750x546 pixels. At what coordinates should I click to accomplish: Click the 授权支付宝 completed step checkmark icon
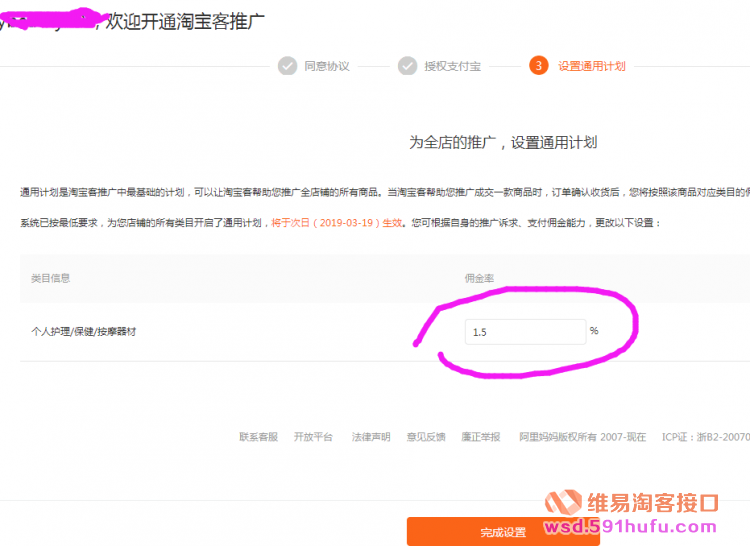click(x=408, y=66)
